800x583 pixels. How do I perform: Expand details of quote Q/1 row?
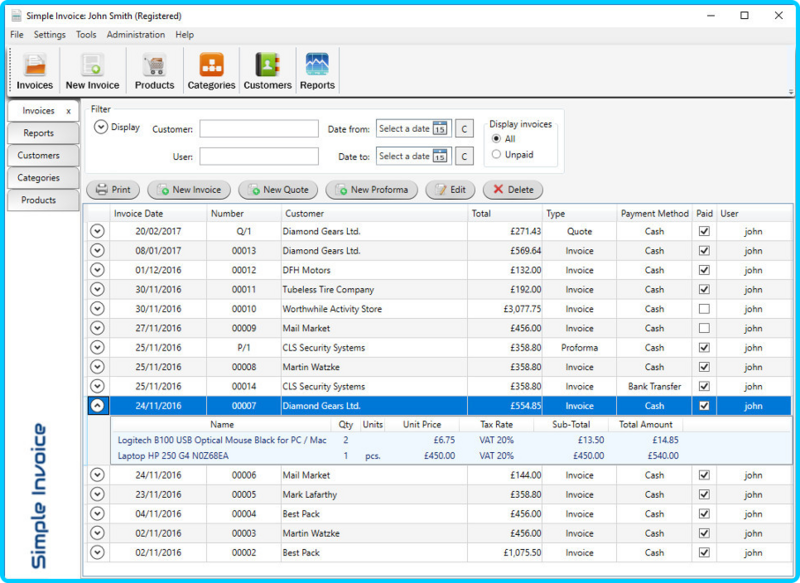pyautogui.click(x=97, y=231)
